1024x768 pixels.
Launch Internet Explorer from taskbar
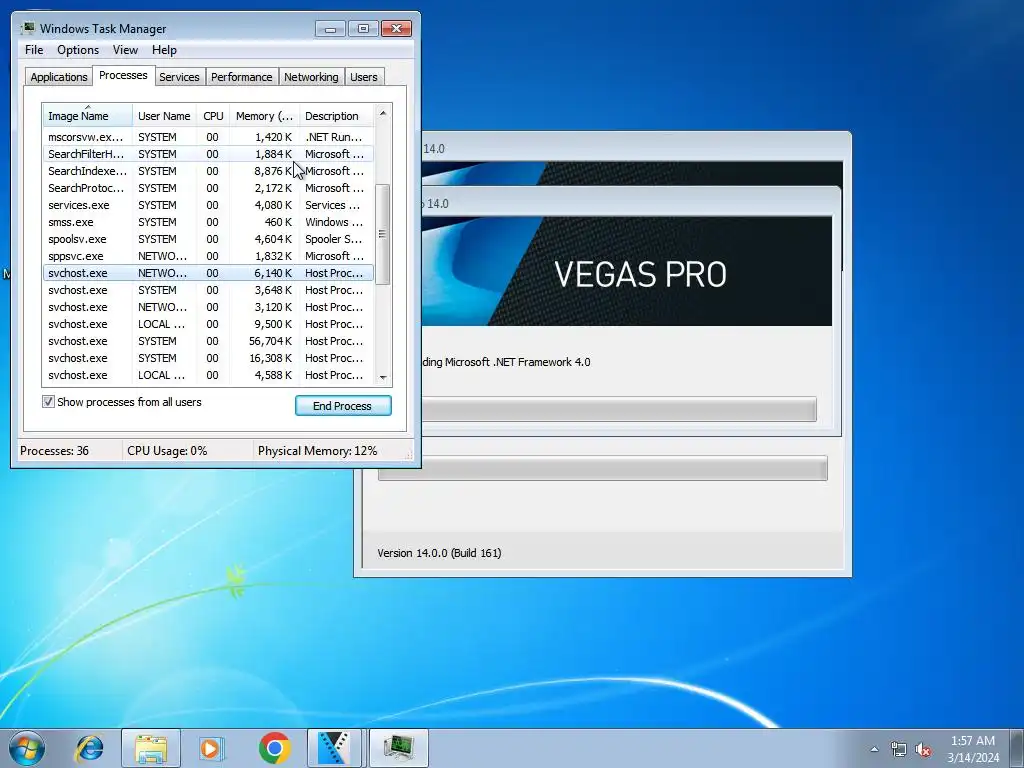coord(89,748)
